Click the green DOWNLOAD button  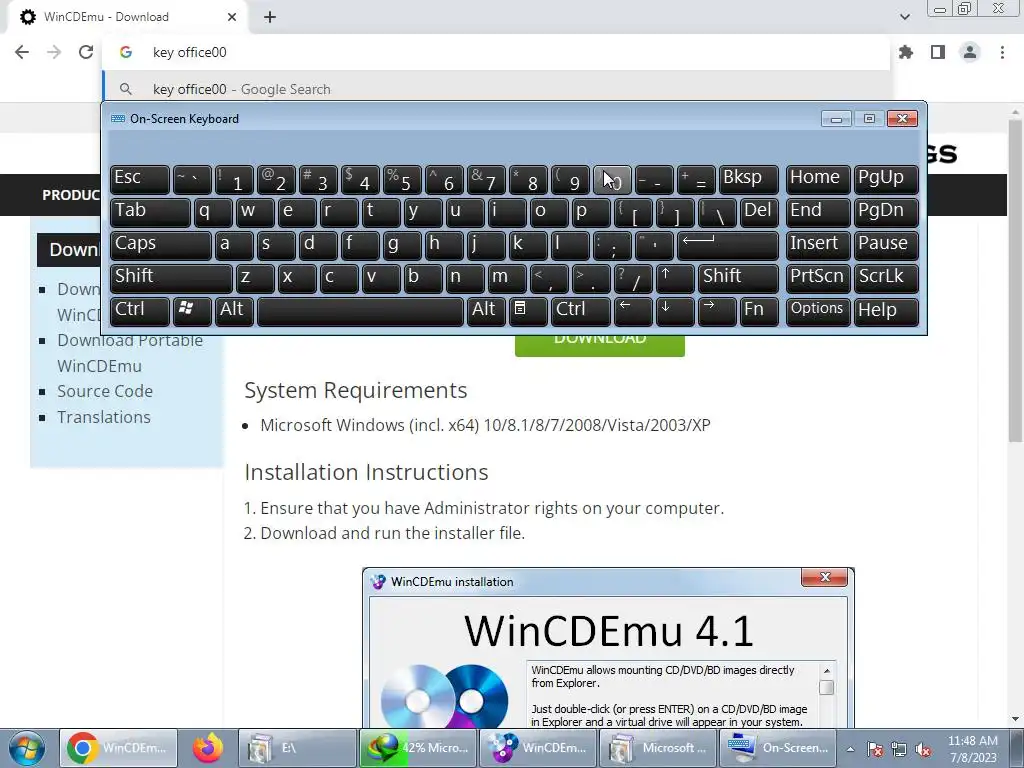600,345
